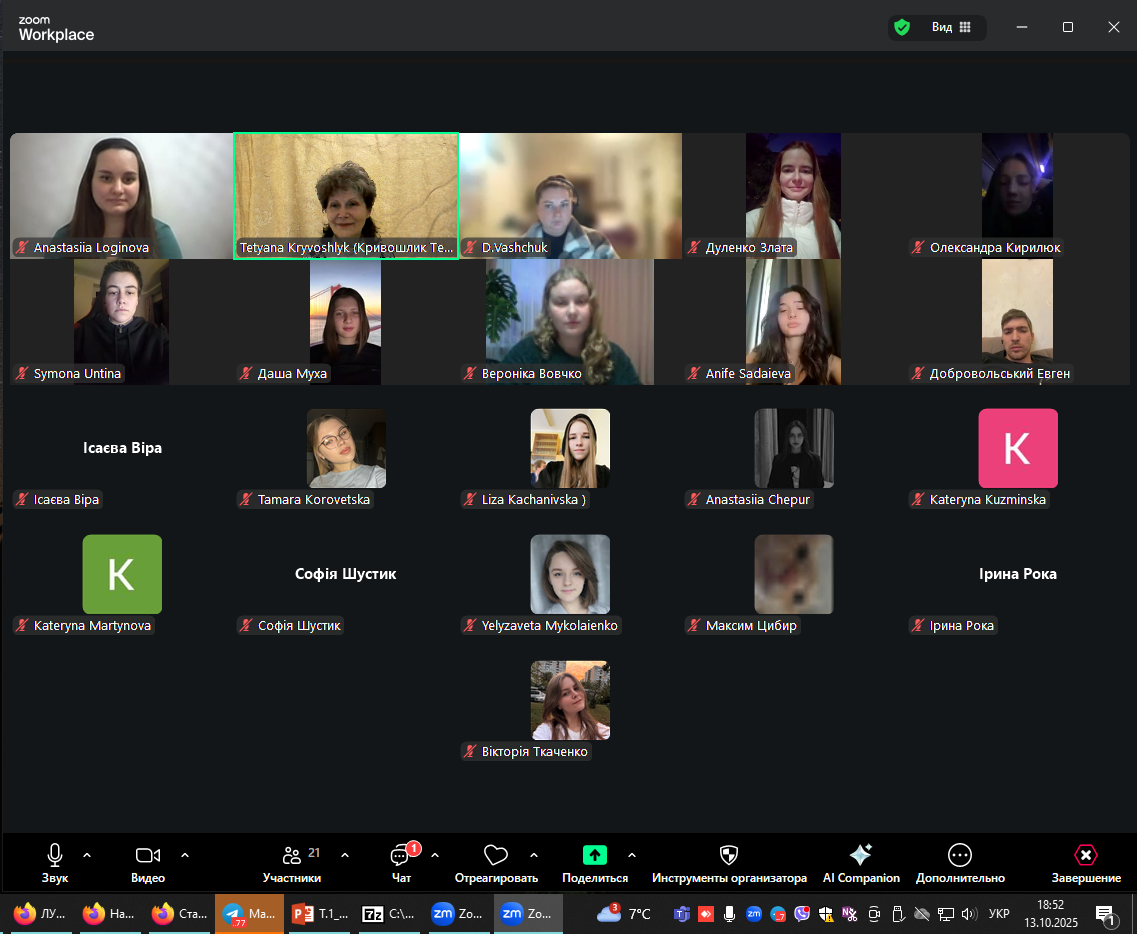1137x934 pixels.
Task: Expand audio options arrow next to Звук
Action: click(x=86, y=855)
